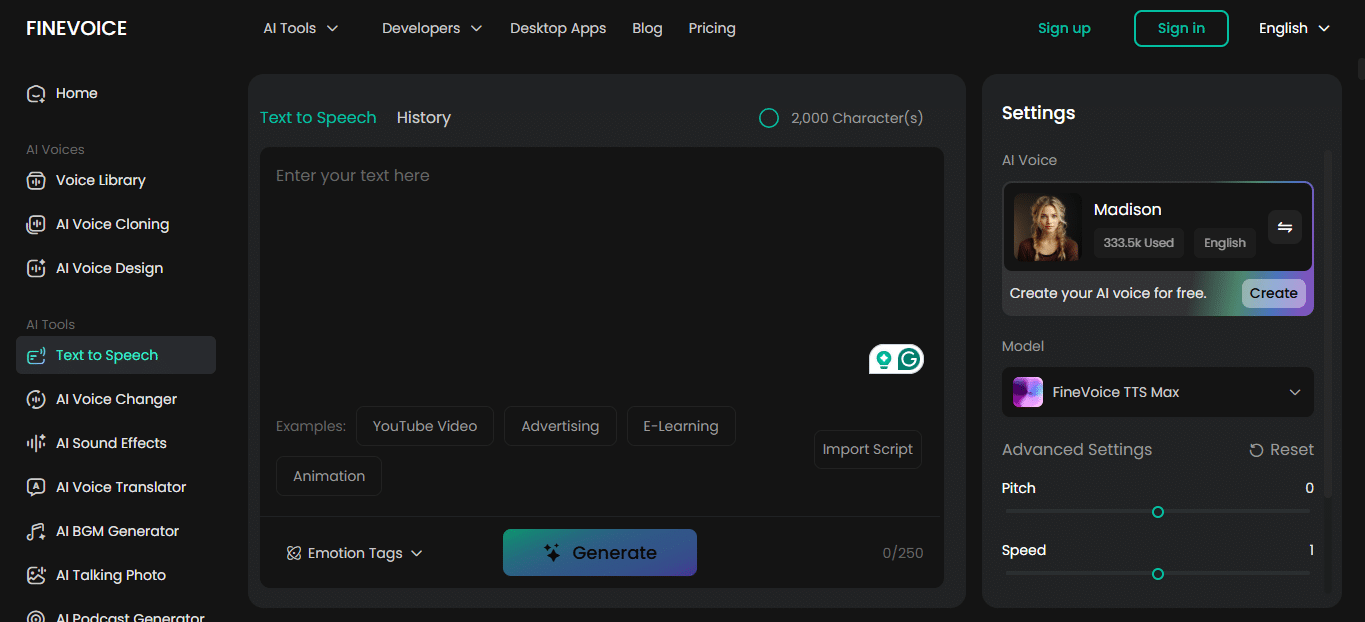Screen dimensions: 1365x622
Task: Expand the FineVoice TTS Max model dropdown
Action: 1158,392
